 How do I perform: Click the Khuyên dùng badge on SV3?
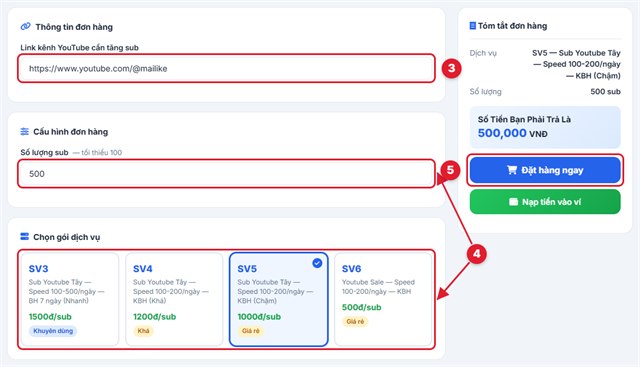pyautogui.click(x=53, y=331)
